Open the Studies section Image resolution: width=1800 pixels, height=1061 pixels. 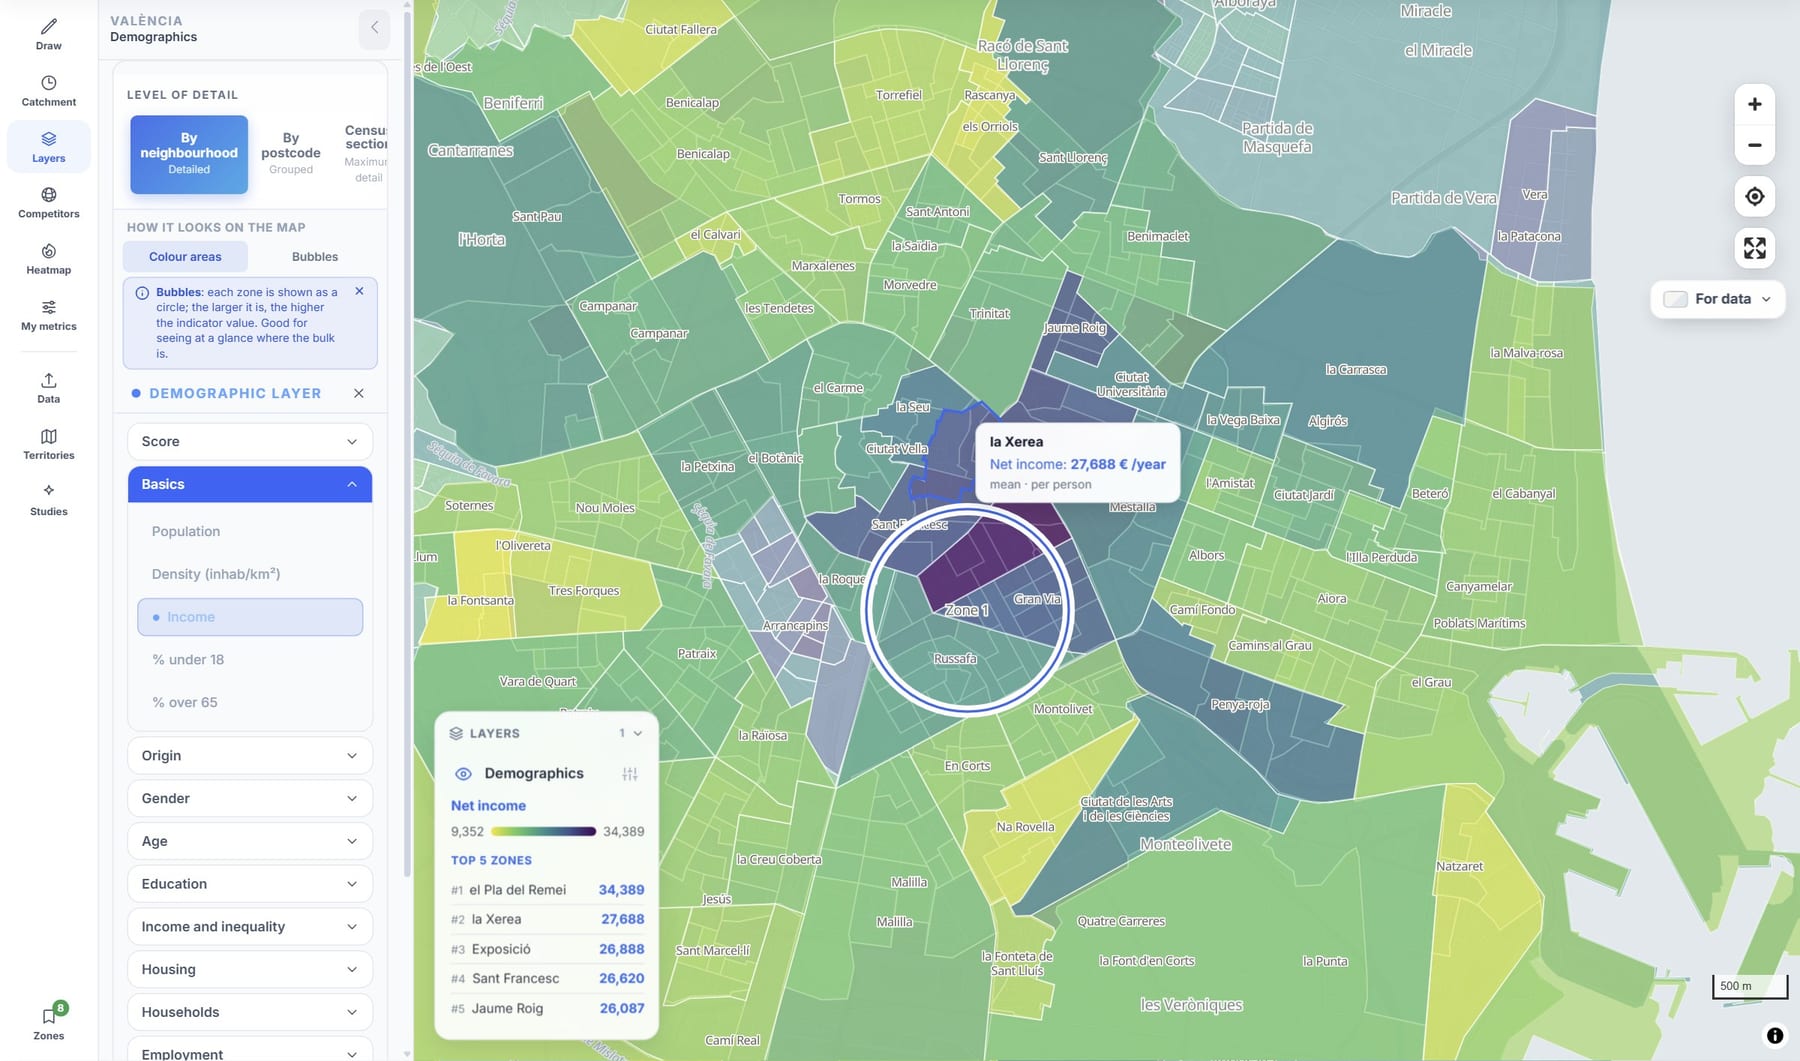(48, 499)
